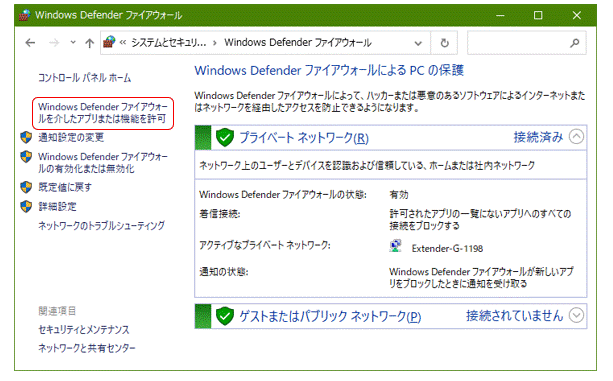Click shield icon next to 詳細設定
Image resolution: width=613 pixels, height=381 pixels.
pyautogui.click(x=26, y=206)
